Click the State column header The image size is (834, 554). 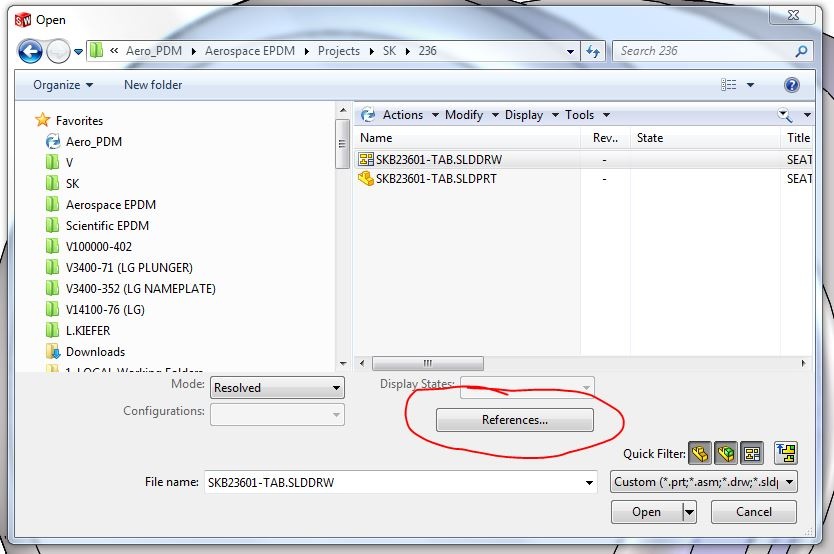[x=705, y=138]
